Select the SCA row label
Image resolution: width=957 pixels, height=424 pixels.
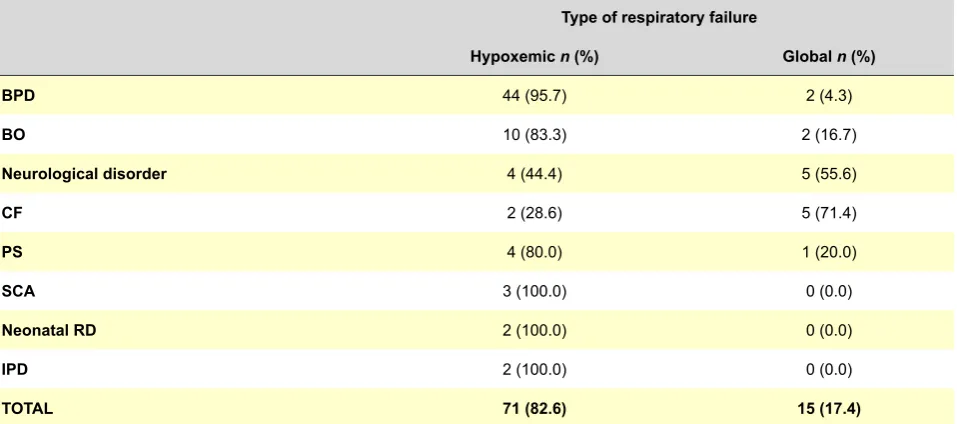(18, 291)
